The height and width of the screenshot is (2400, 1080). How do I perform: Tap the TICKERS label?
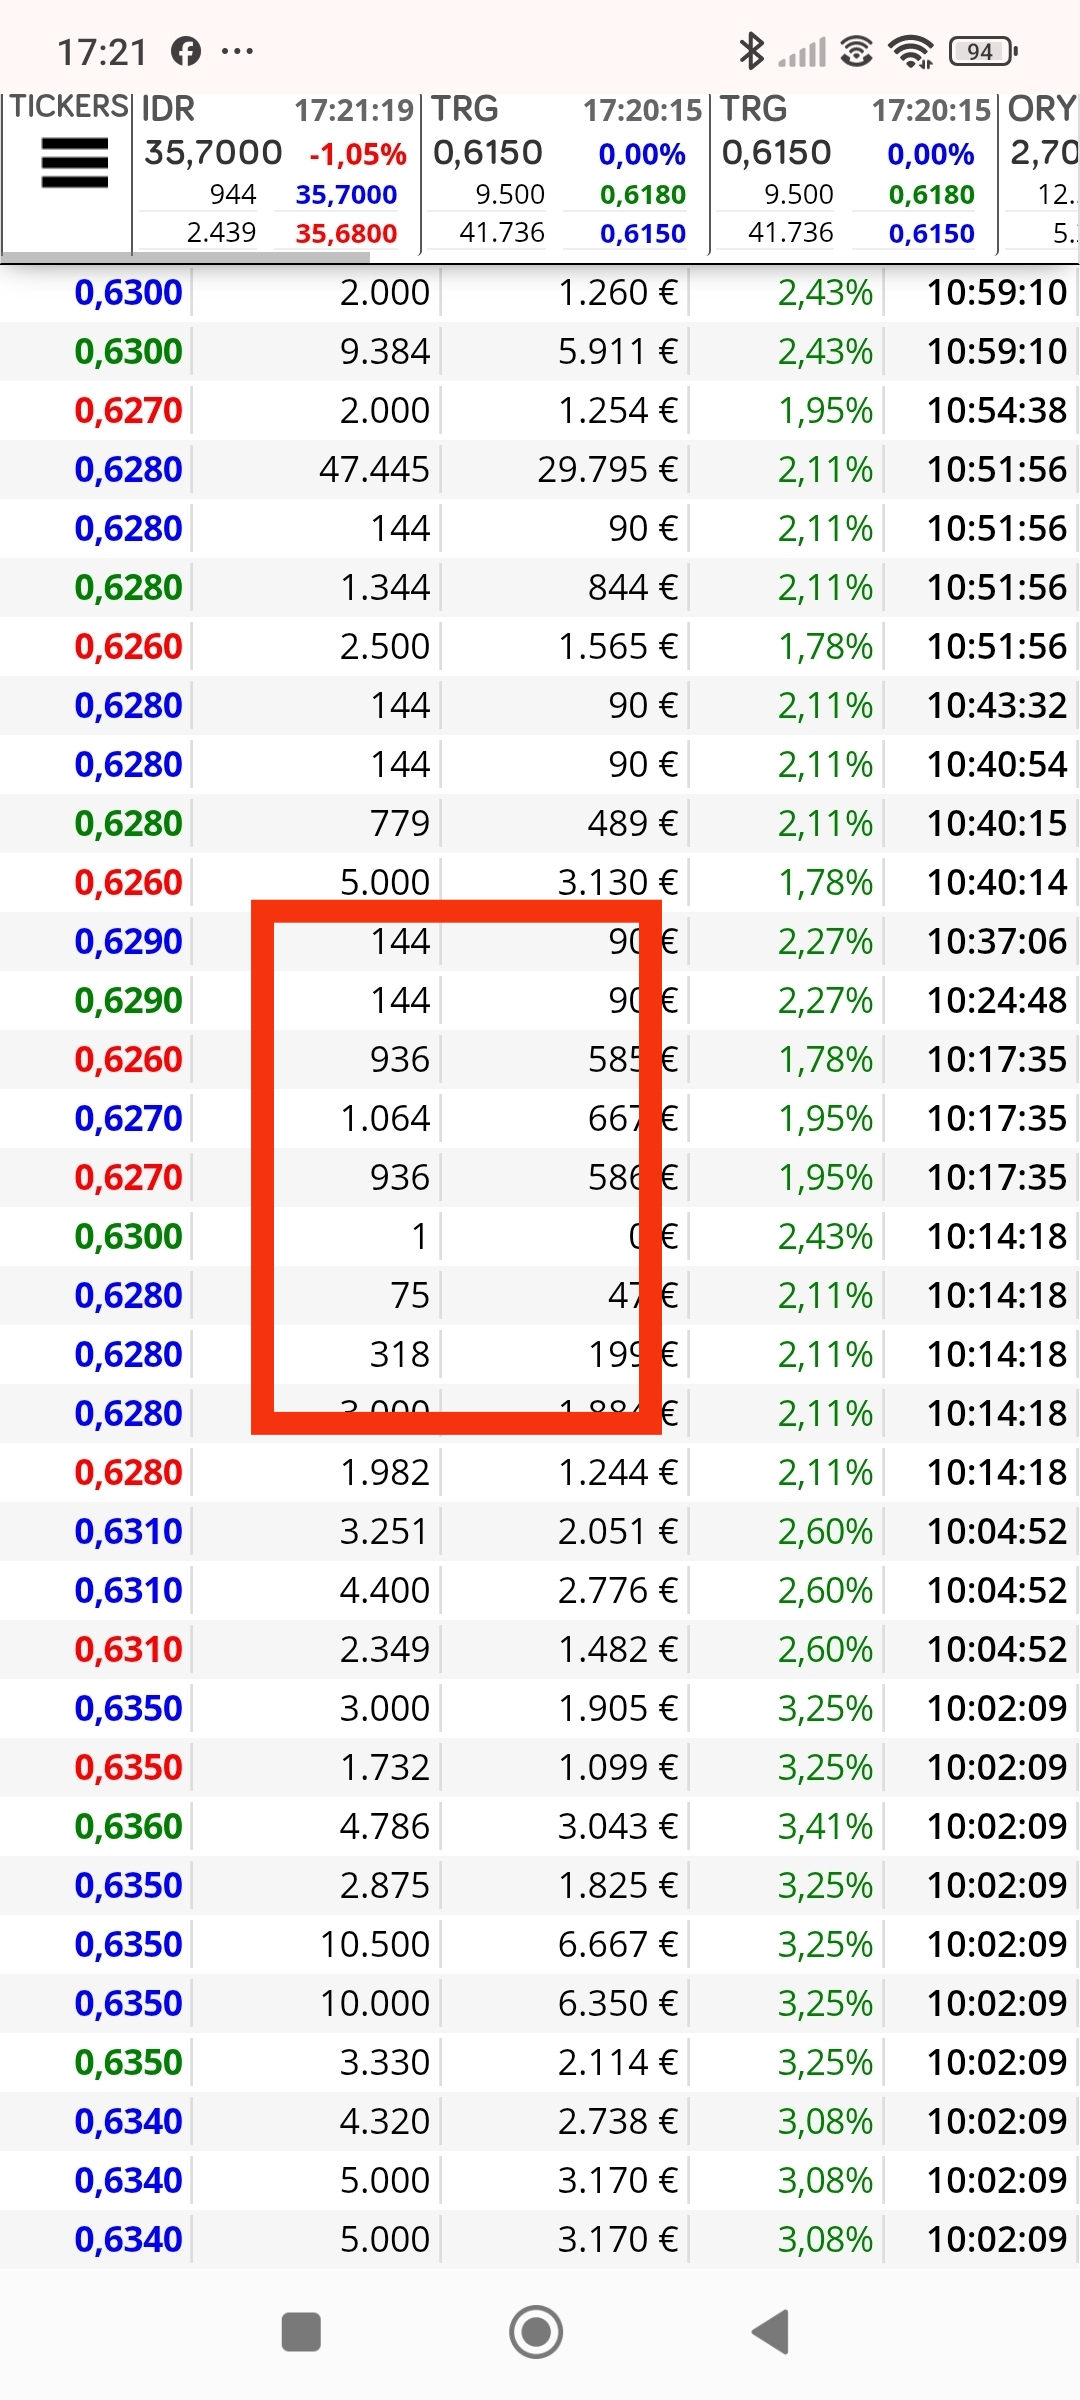69,106
